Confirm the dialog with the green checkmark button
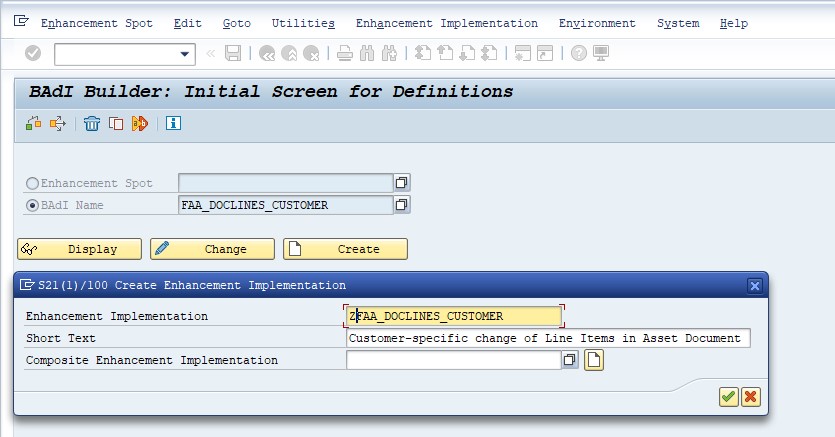 [x=728, y=397]
